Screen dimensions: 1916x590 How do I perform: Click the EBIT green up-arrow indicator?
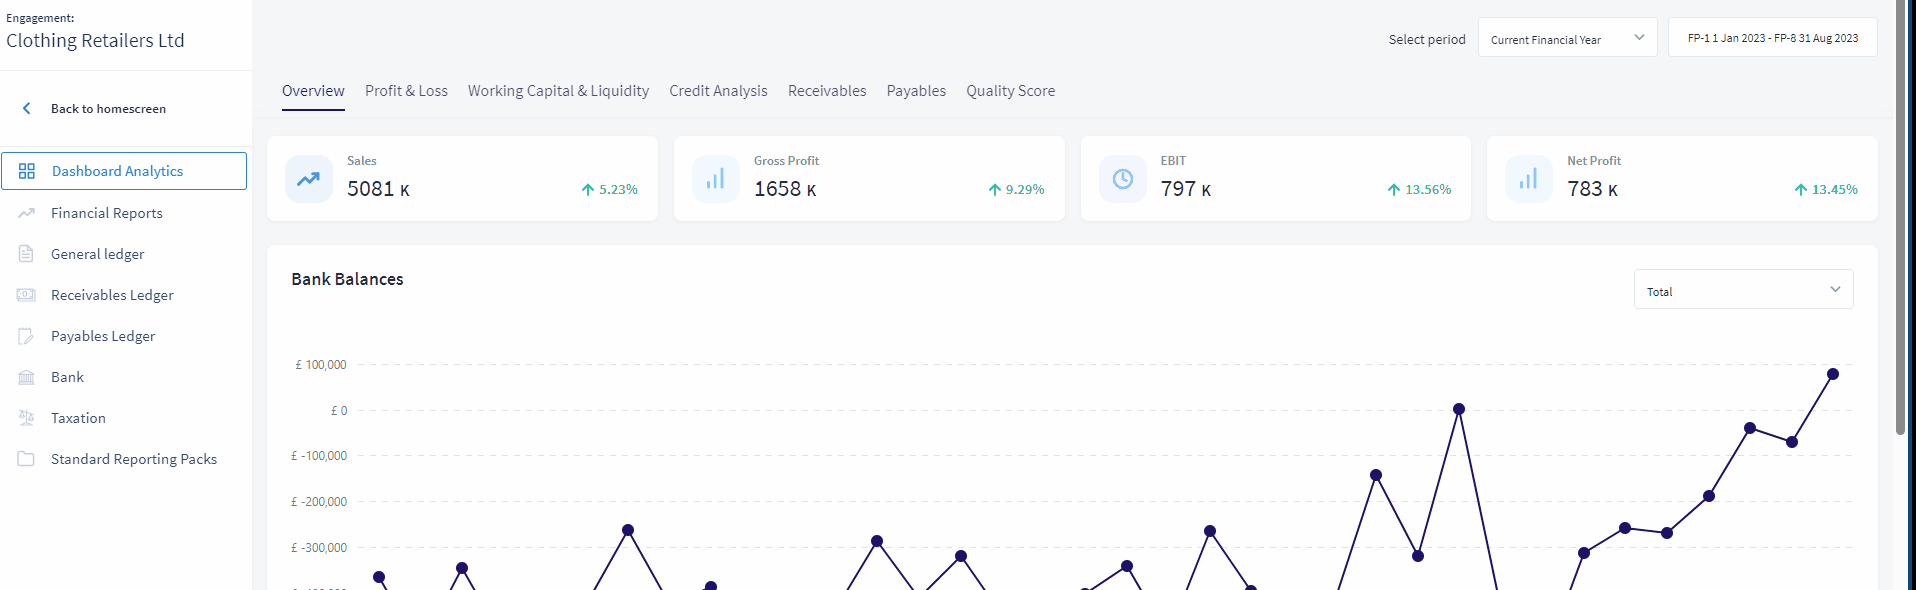coord(1394,189)
